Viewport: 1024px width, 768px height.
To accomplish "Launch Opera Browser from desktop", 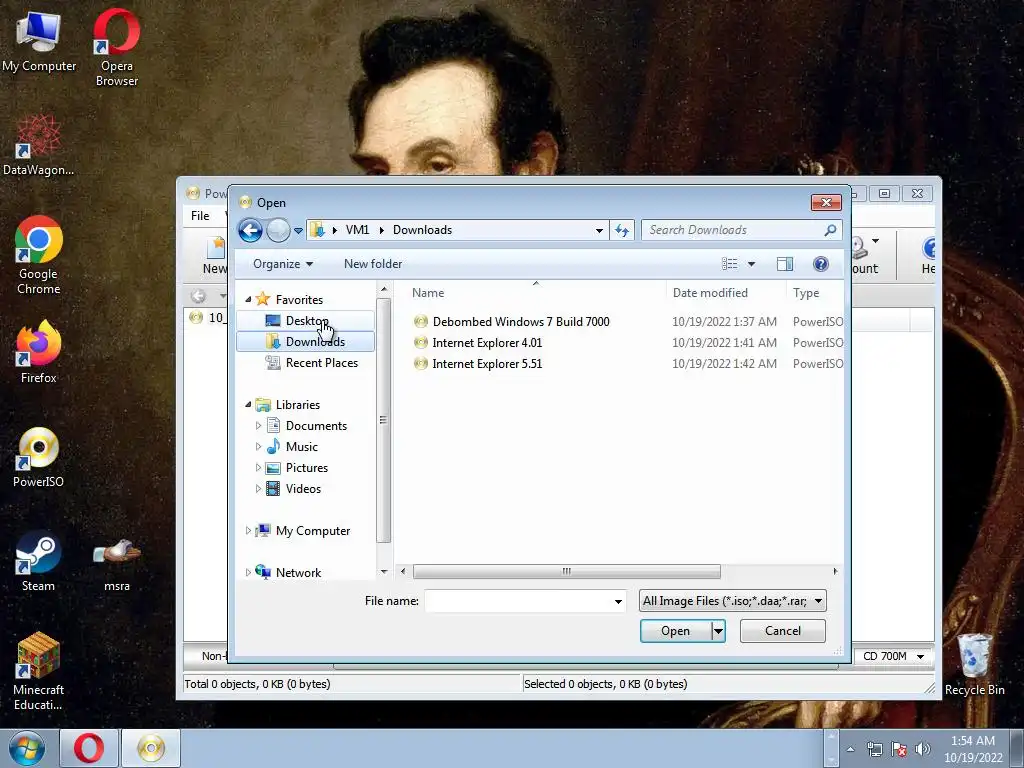I will pyautogui.click(x=116, y=47).
